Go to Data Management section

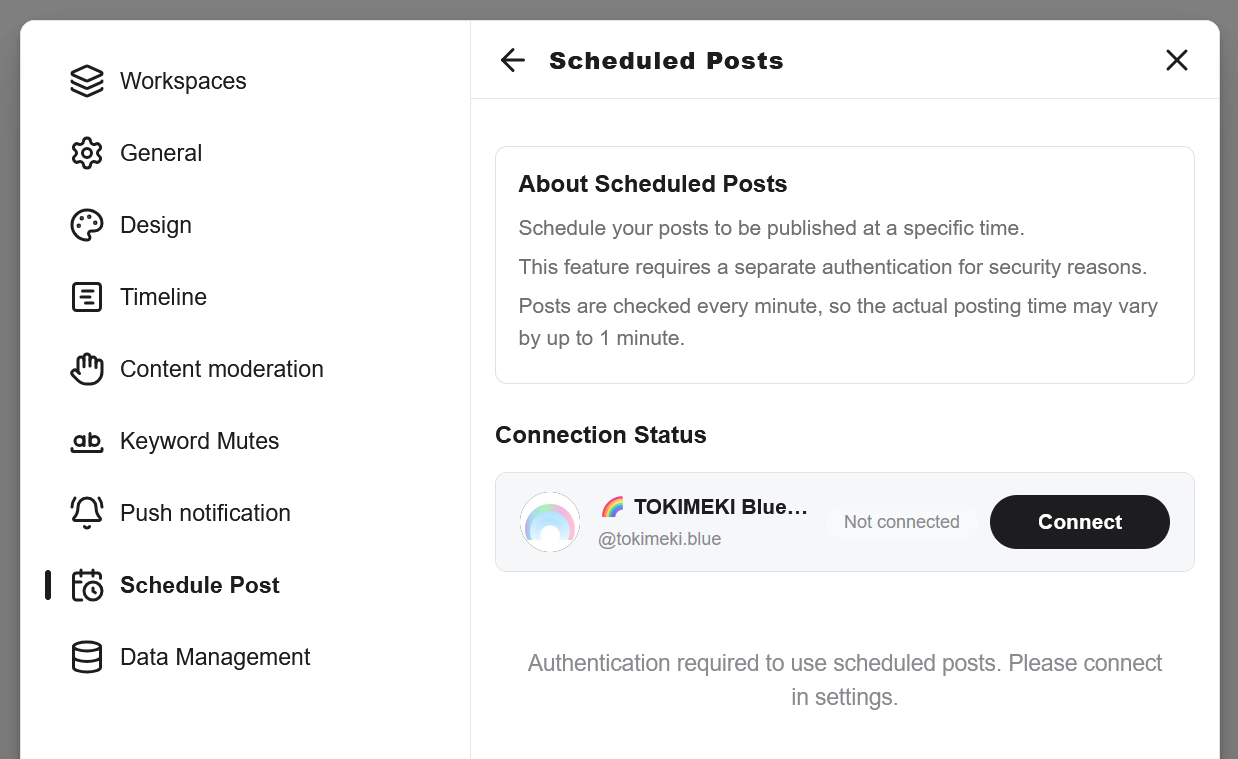point(215,657)
